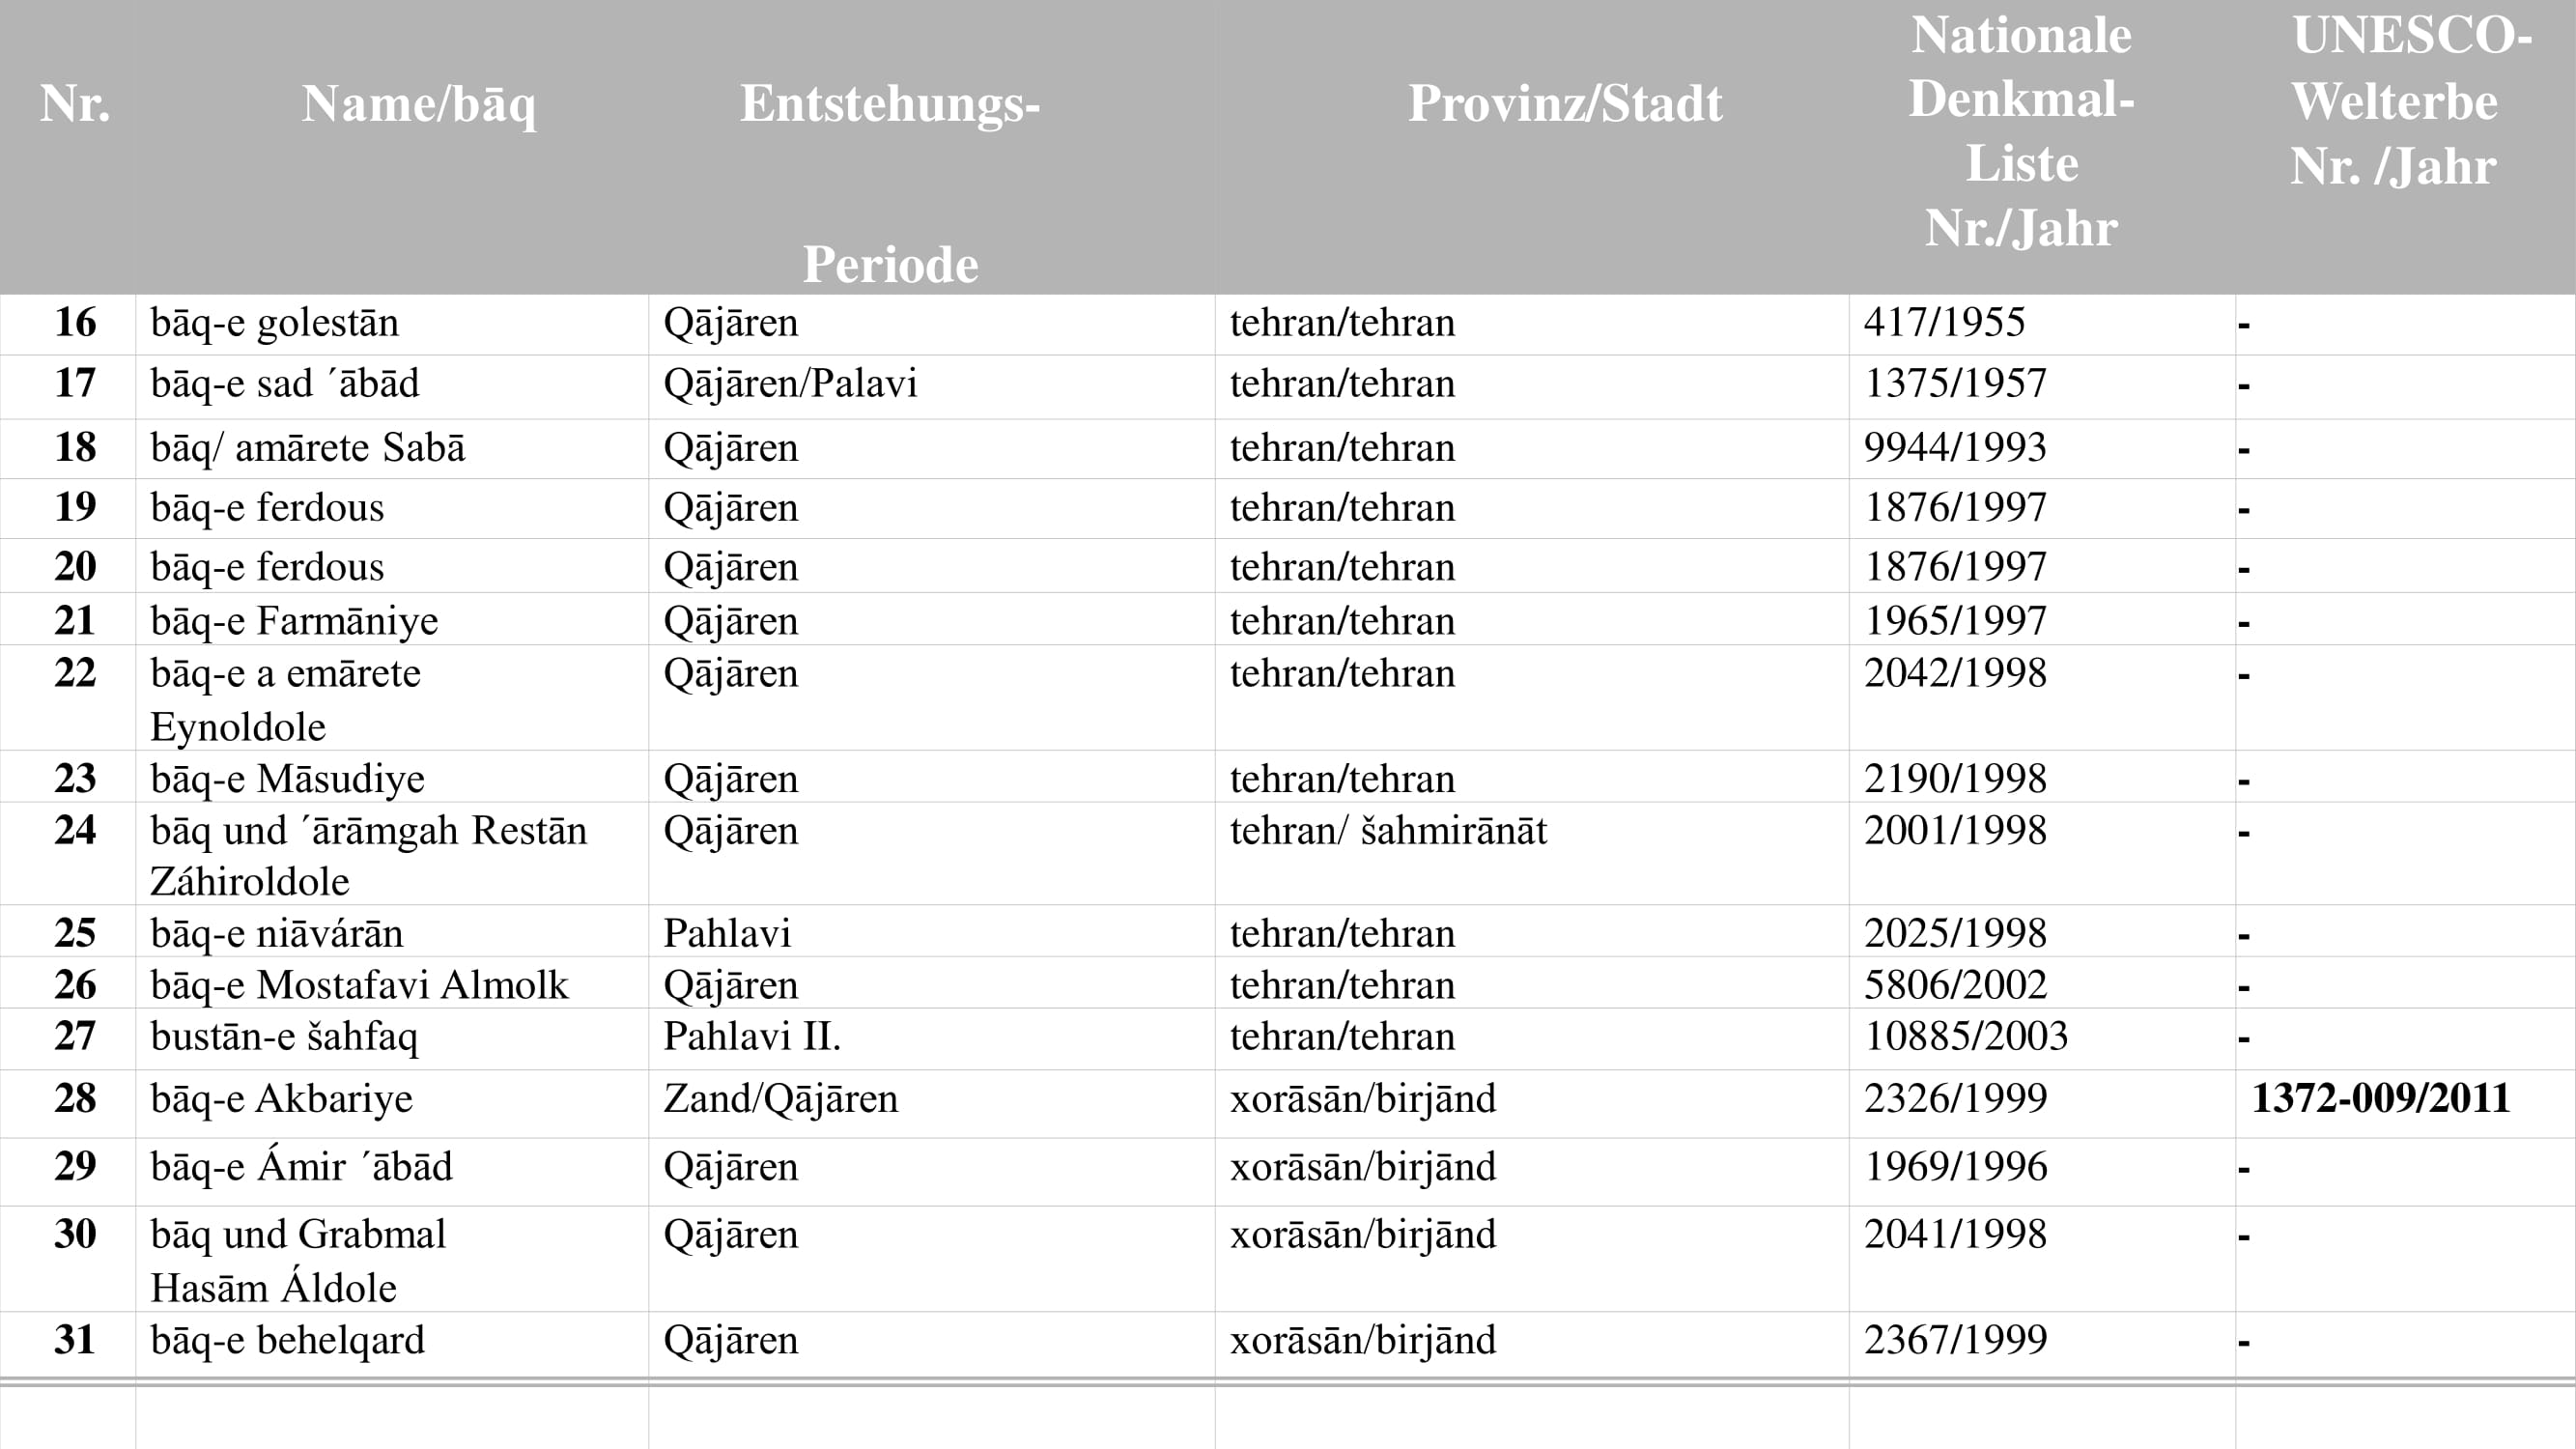
Task: Select the cell 'bāq-e golestān'
Action: click(274, 323)
